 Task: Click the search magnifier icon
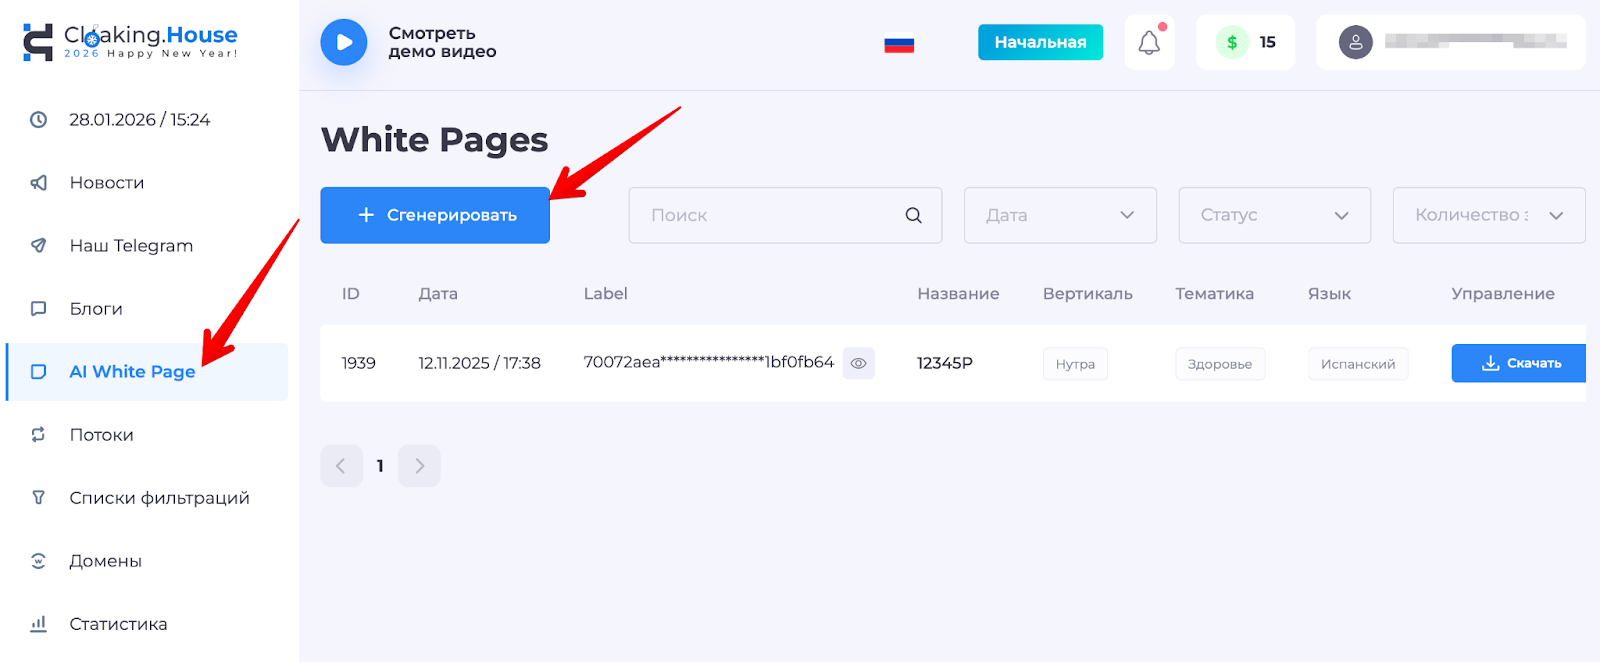click(913, 215)
